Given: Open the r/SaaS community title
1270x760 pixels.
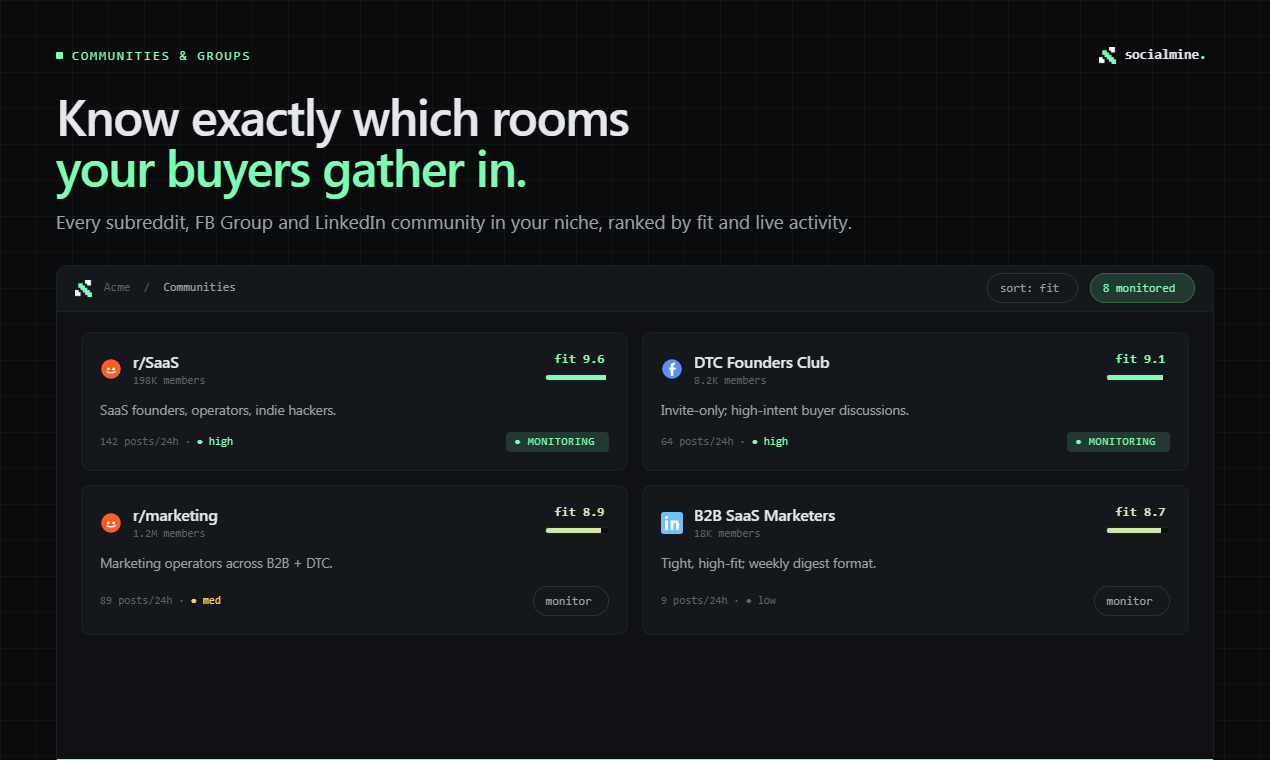Looking at the screenshot, I should click(x=156, y=362).
